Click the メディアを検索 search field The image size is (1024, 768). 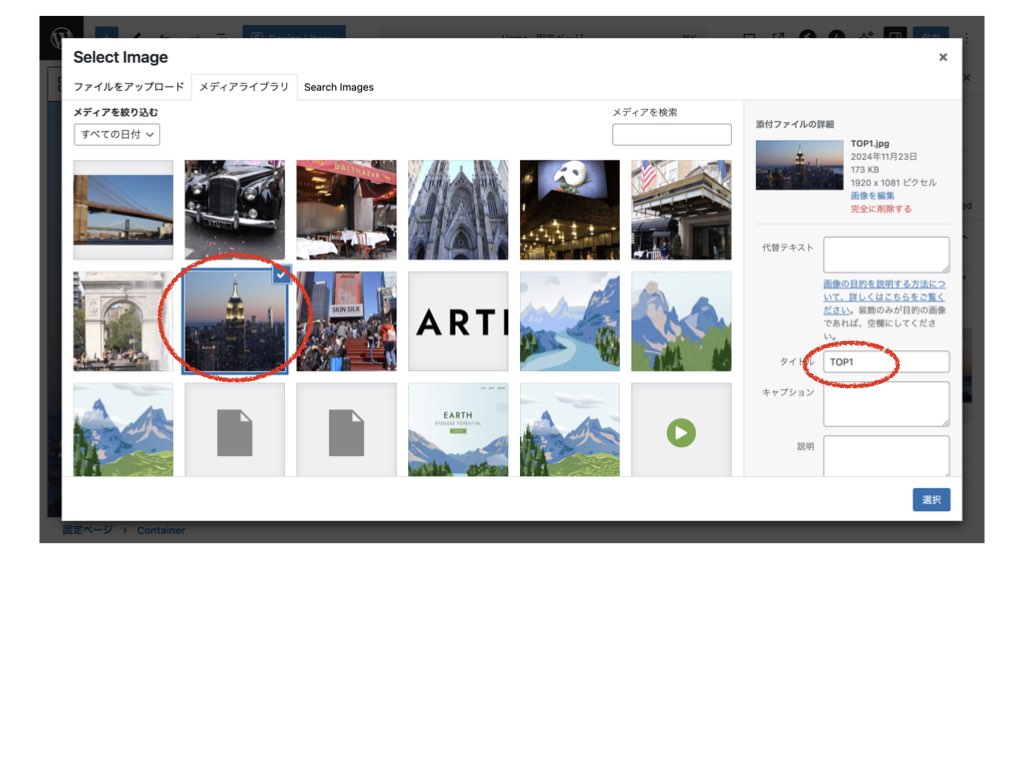671,135
